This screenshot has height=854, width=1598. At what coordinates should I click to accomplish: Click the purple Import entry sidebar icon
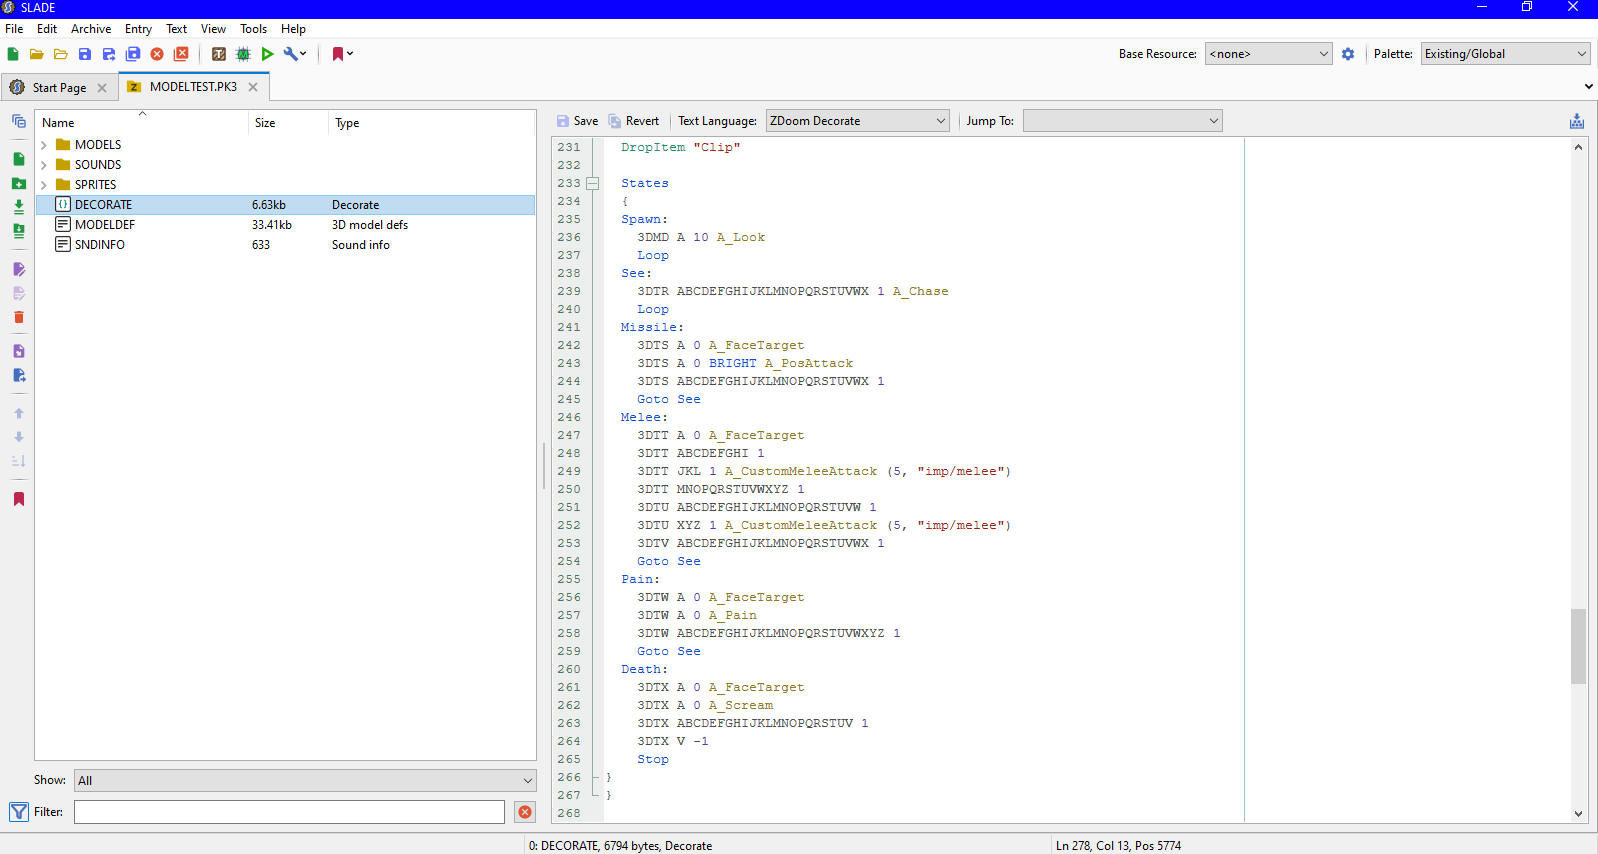coord(18,351)
